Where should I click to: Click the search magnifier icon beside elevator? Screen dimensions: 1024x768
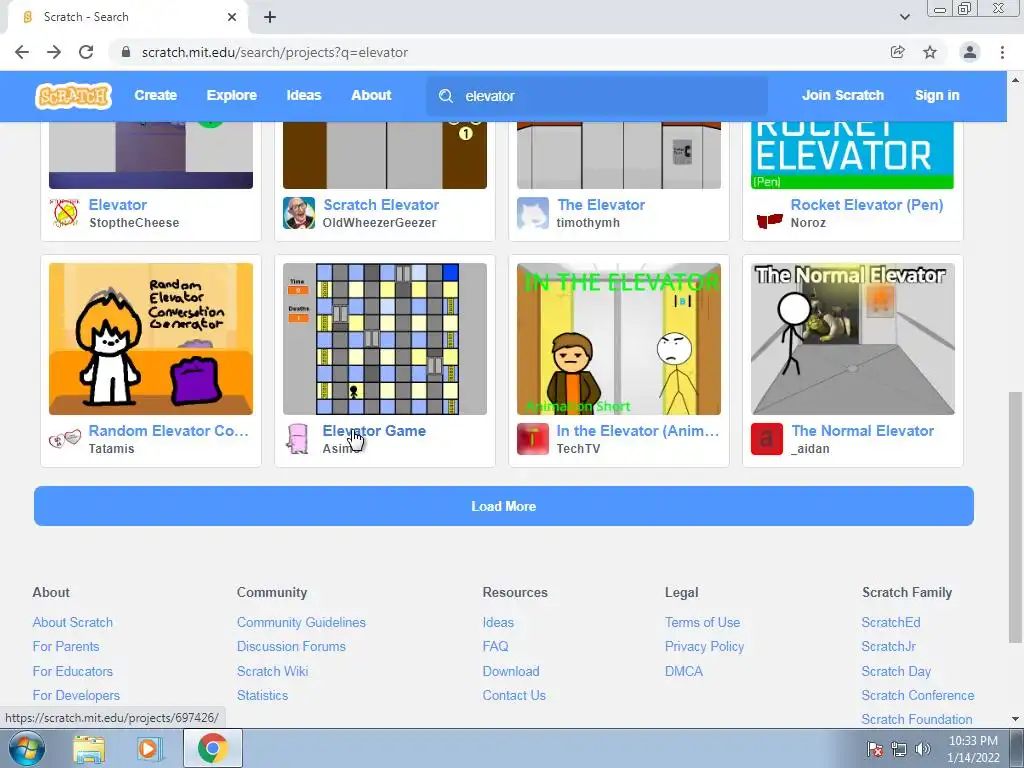pyautogui.click(x=446, y=96)
